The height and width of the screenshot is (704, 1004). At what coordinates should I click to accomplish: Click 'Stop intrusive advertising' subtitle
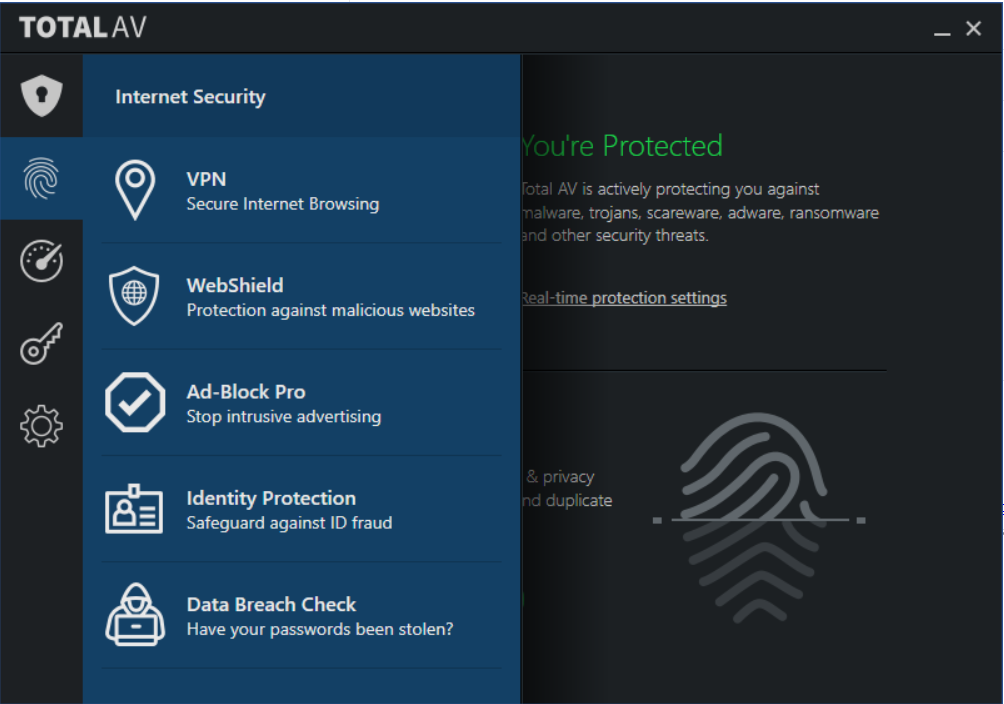pyautogui.click(x=284, y=416)
